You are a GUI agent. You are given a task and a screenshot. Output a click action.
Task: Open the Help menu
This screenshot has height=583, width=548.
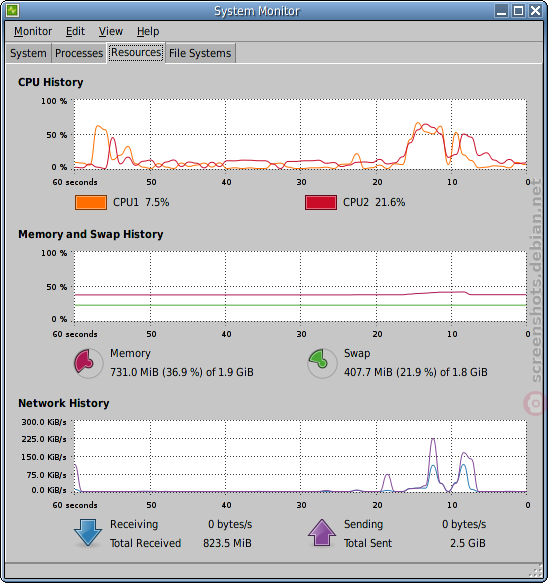(x=148, y=31)
